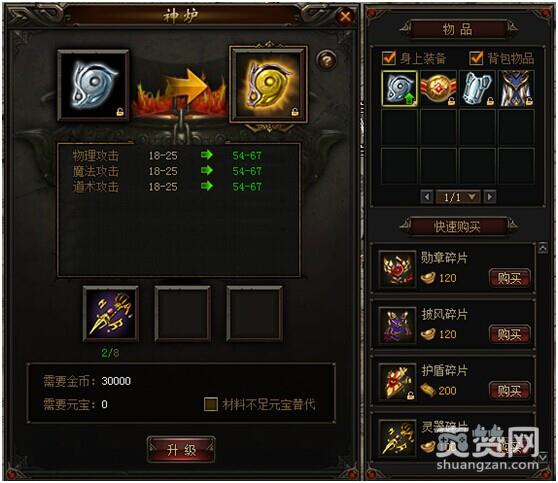
Task: Toggle the 身上装备 checkbox
Action: tap(389, 57)
